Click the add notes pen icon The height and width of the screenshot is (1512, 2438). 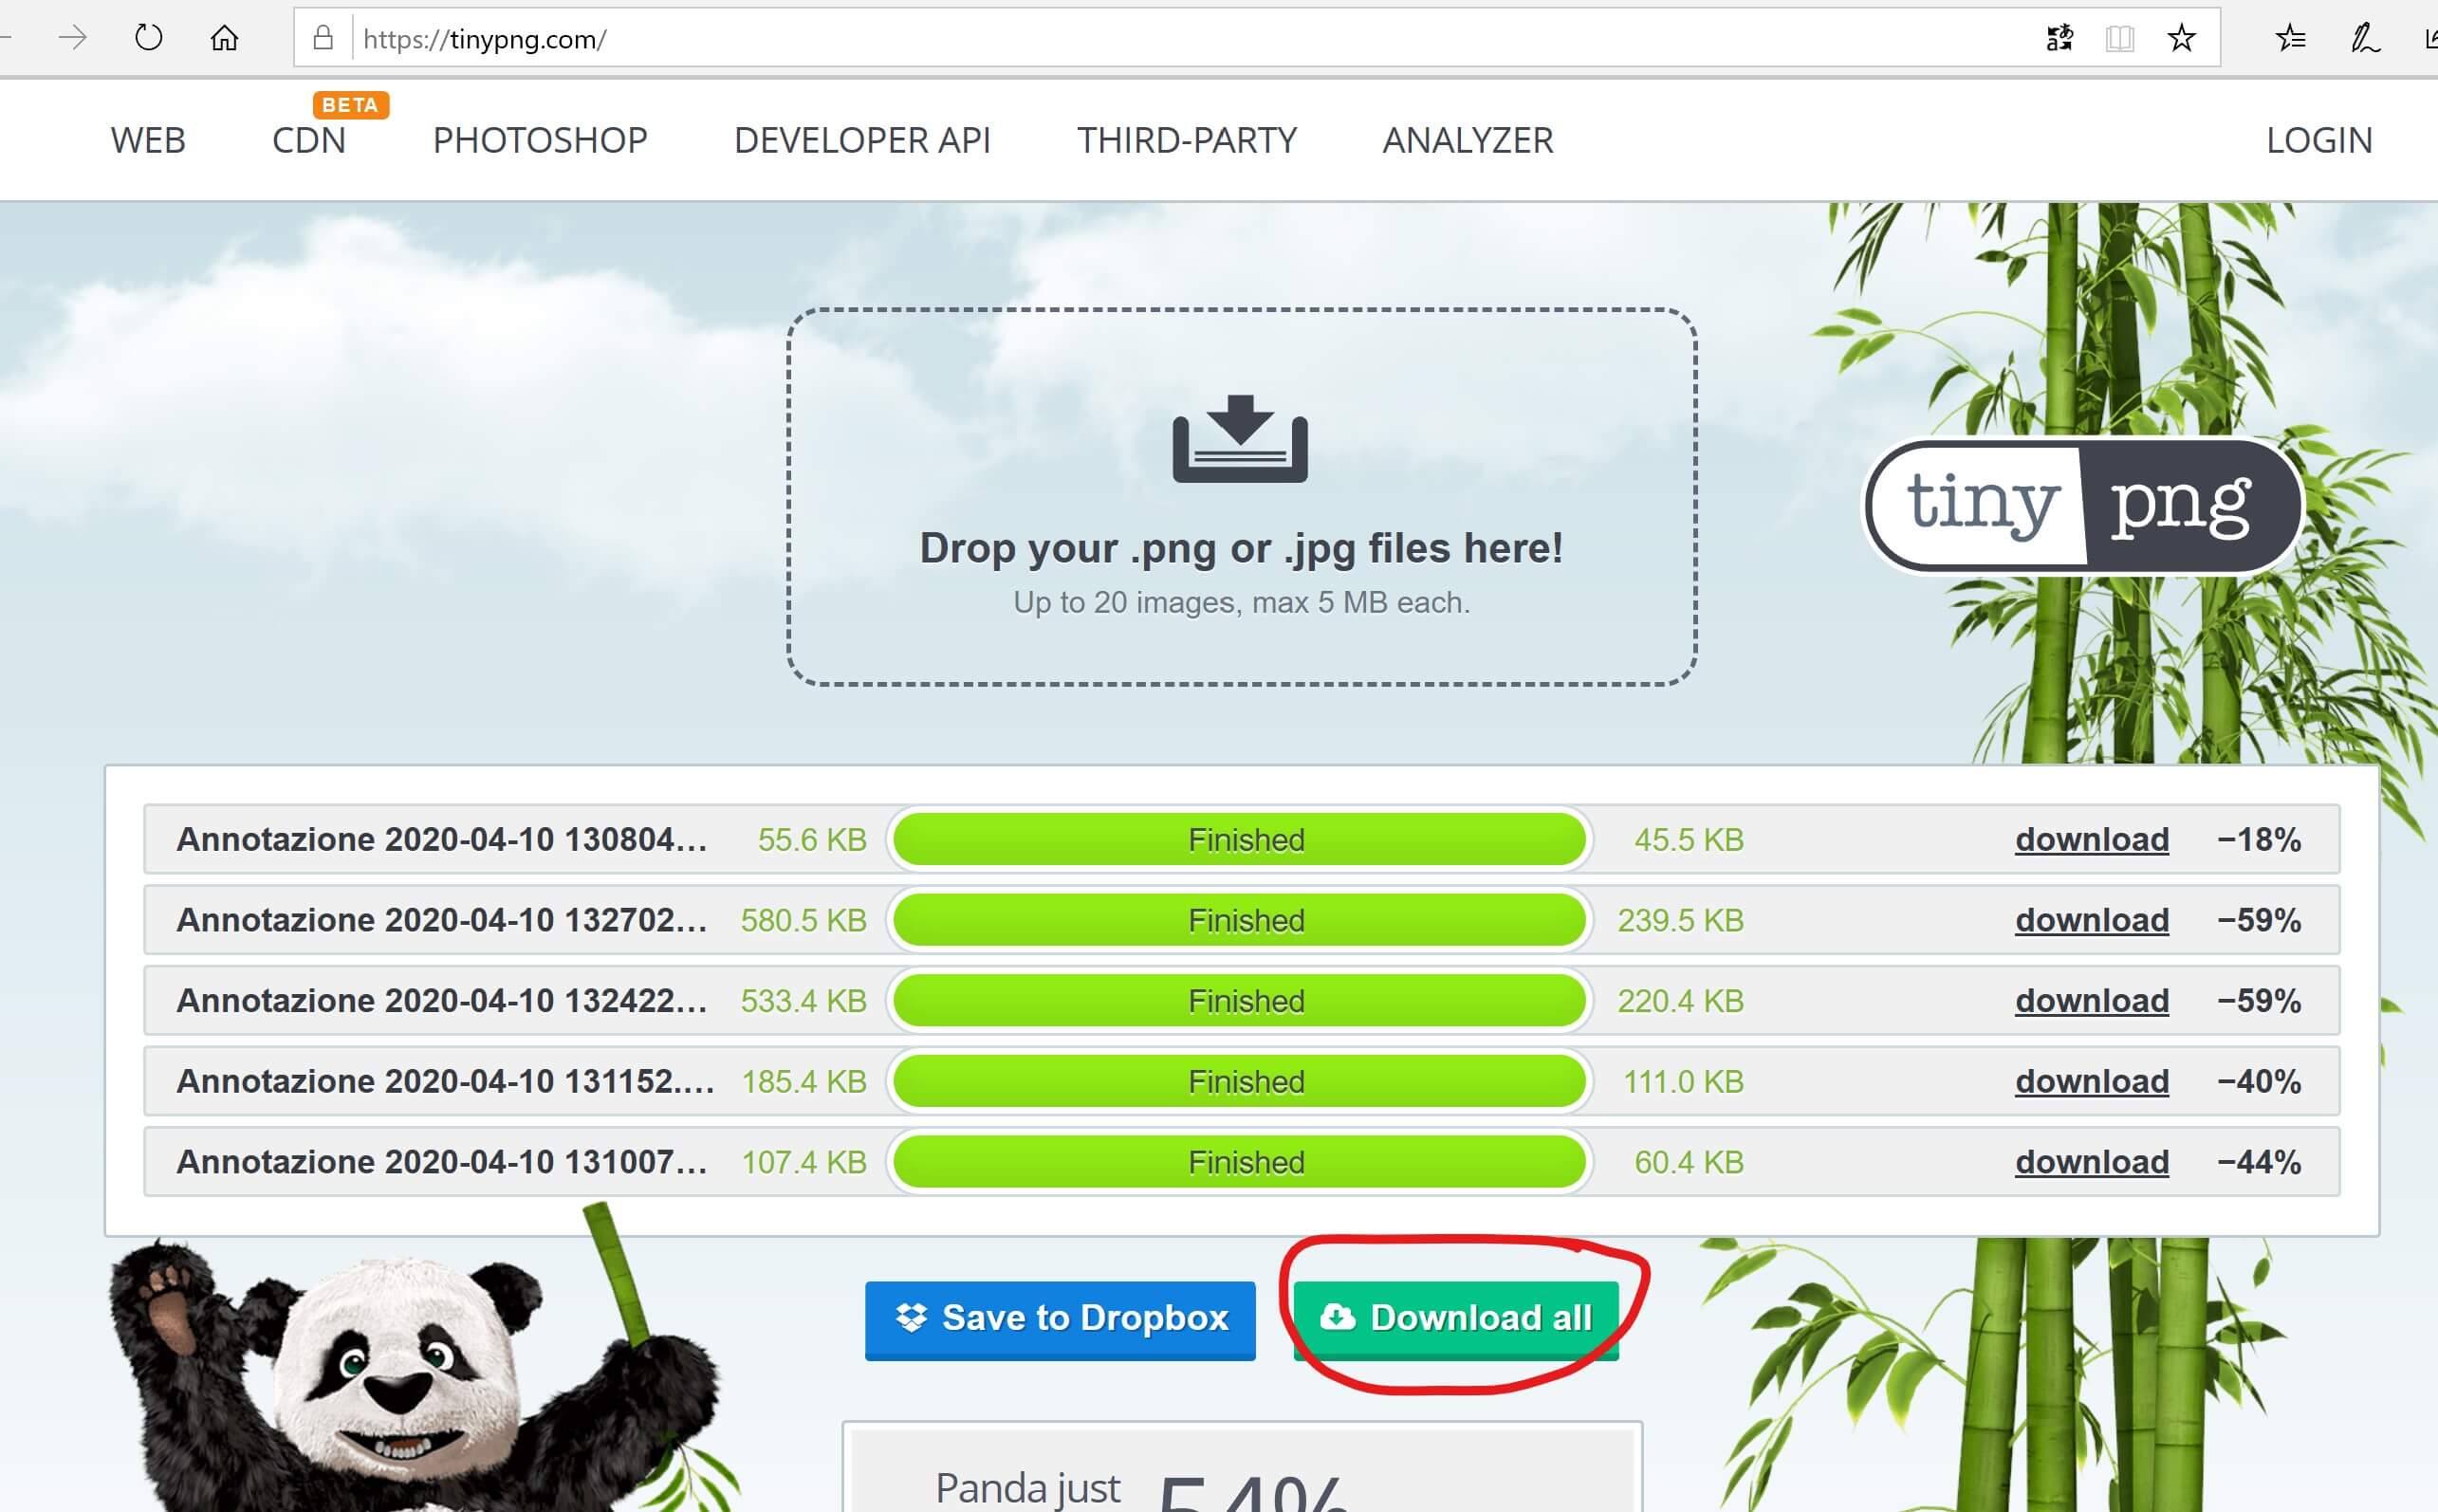tap(2364, 39)
